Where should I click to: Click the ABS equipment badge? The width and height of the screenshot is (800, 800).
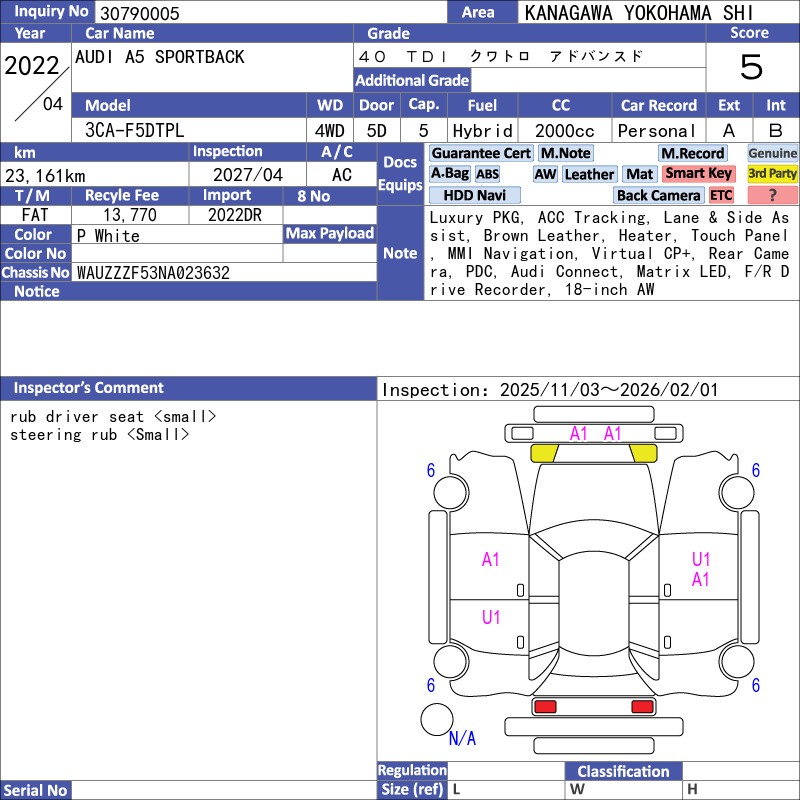487,174
